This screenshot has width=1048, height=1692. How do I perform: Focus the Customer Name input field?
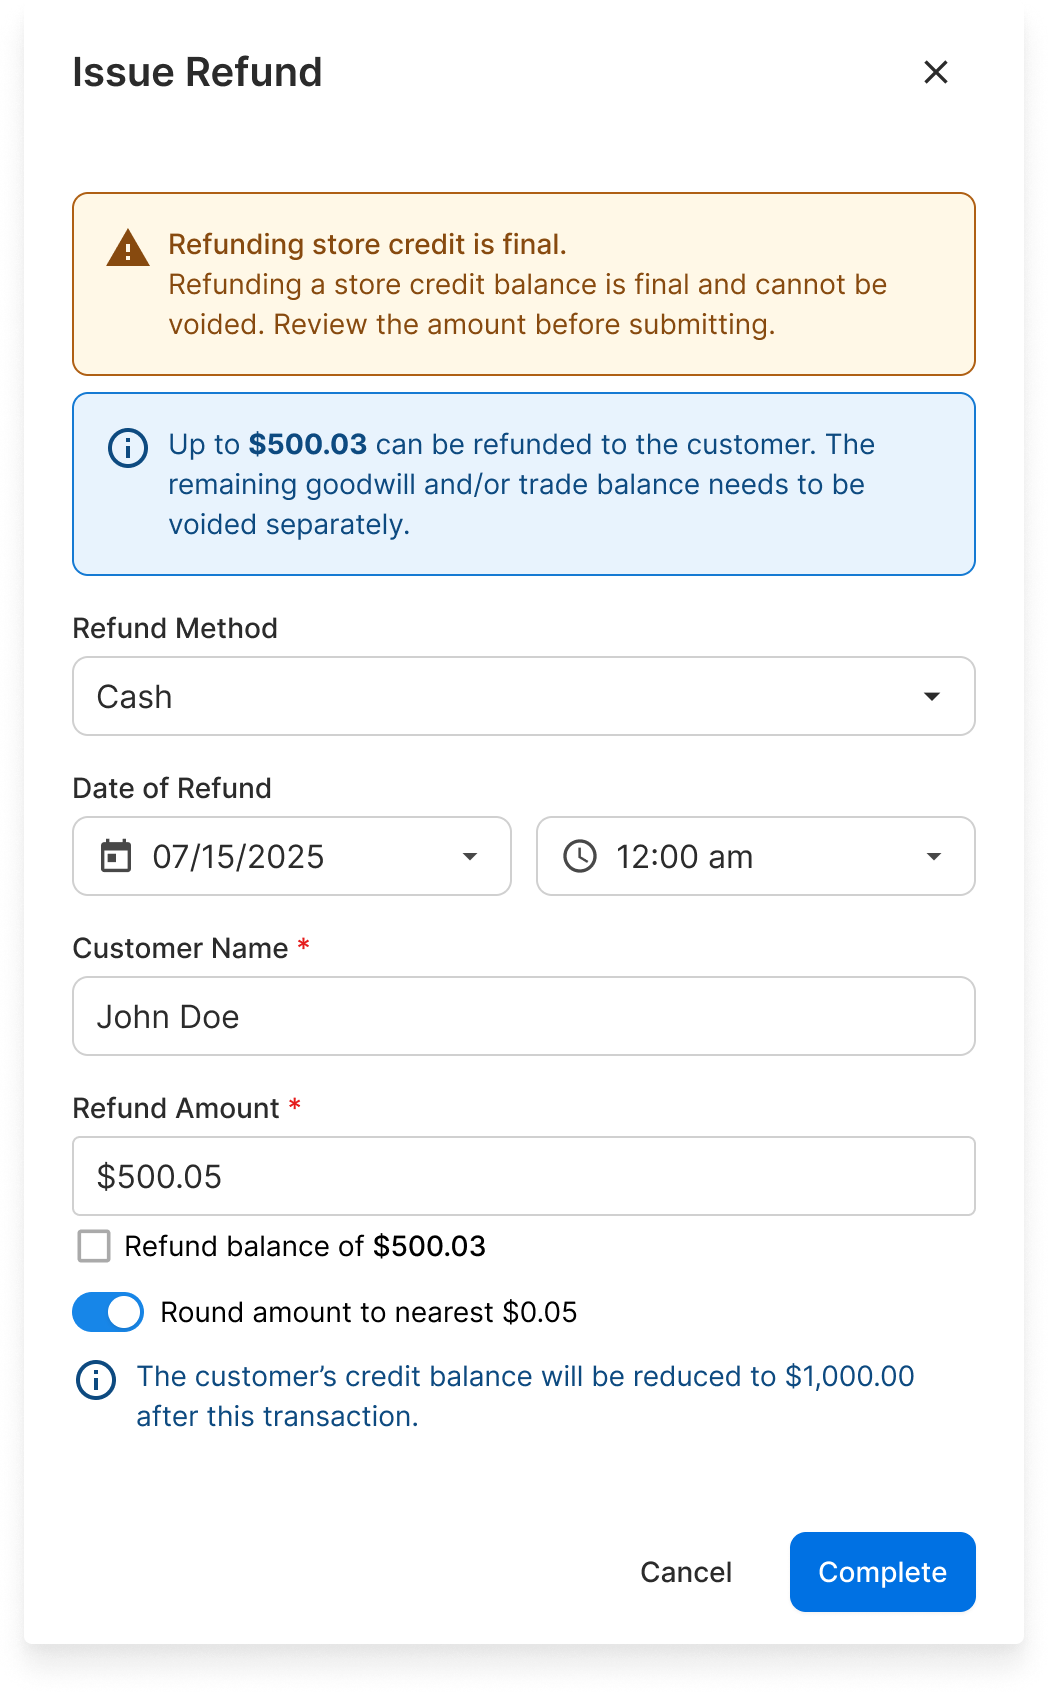click(x=524, y=1016)
